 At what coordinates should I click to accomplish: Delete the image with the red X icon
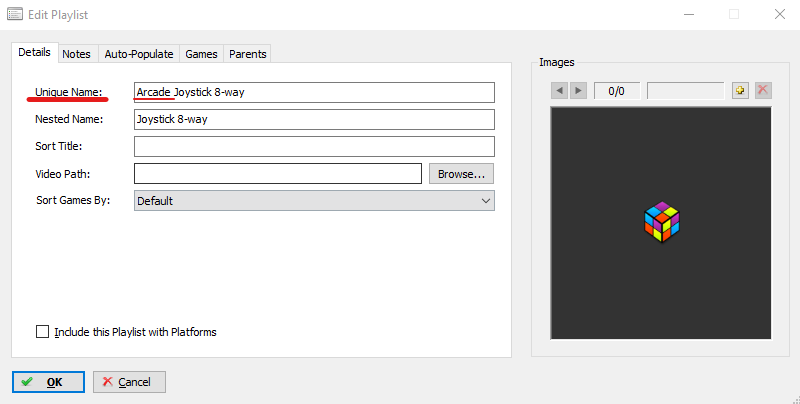[763, 90]
